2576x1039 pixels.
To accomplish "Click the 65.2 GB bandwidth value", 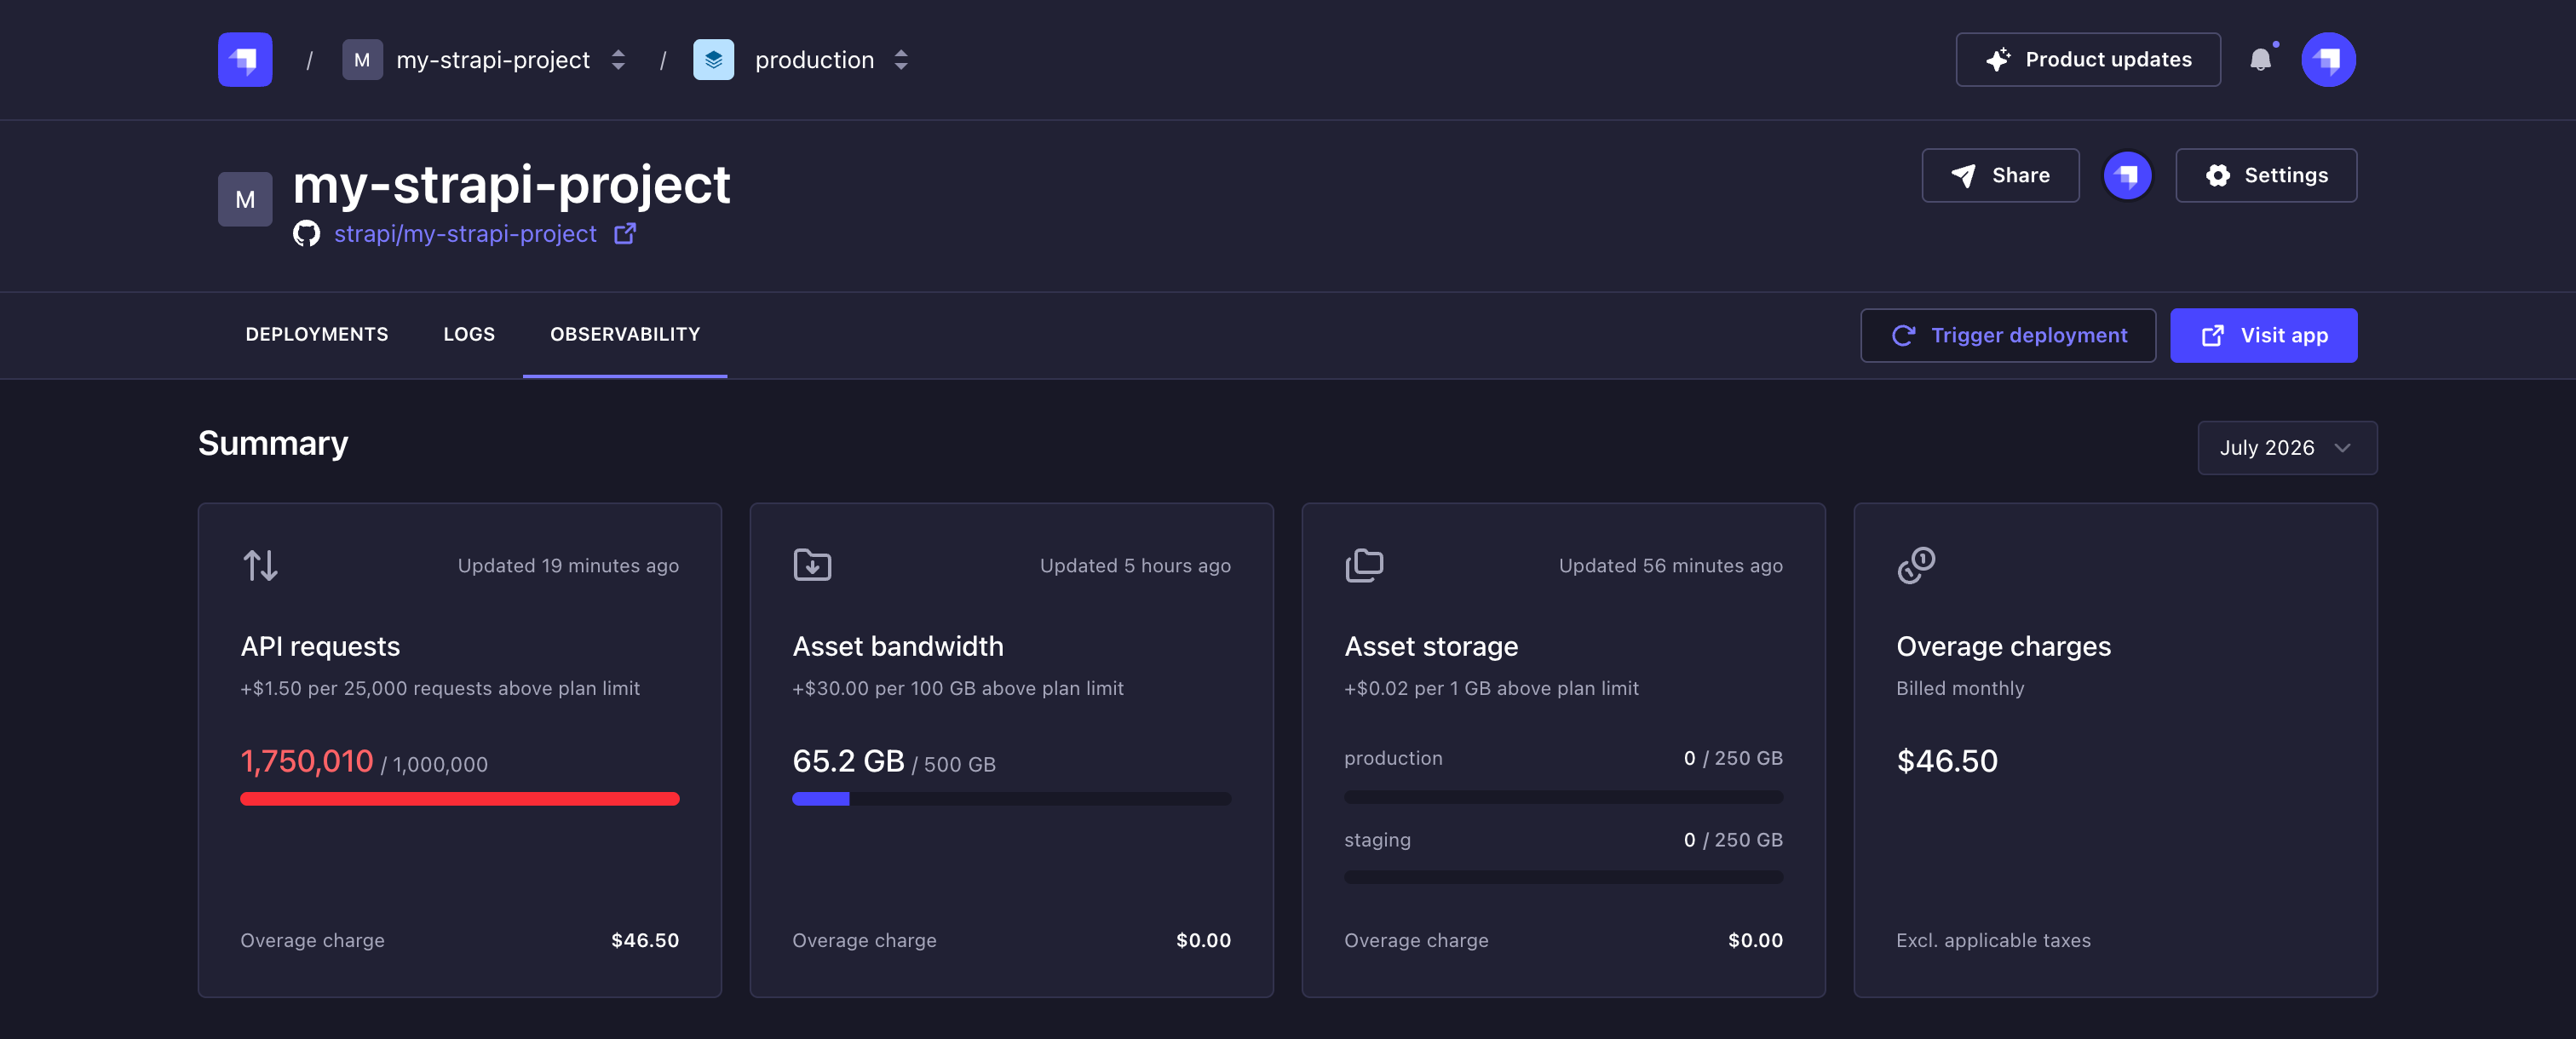I will point(848,762).
